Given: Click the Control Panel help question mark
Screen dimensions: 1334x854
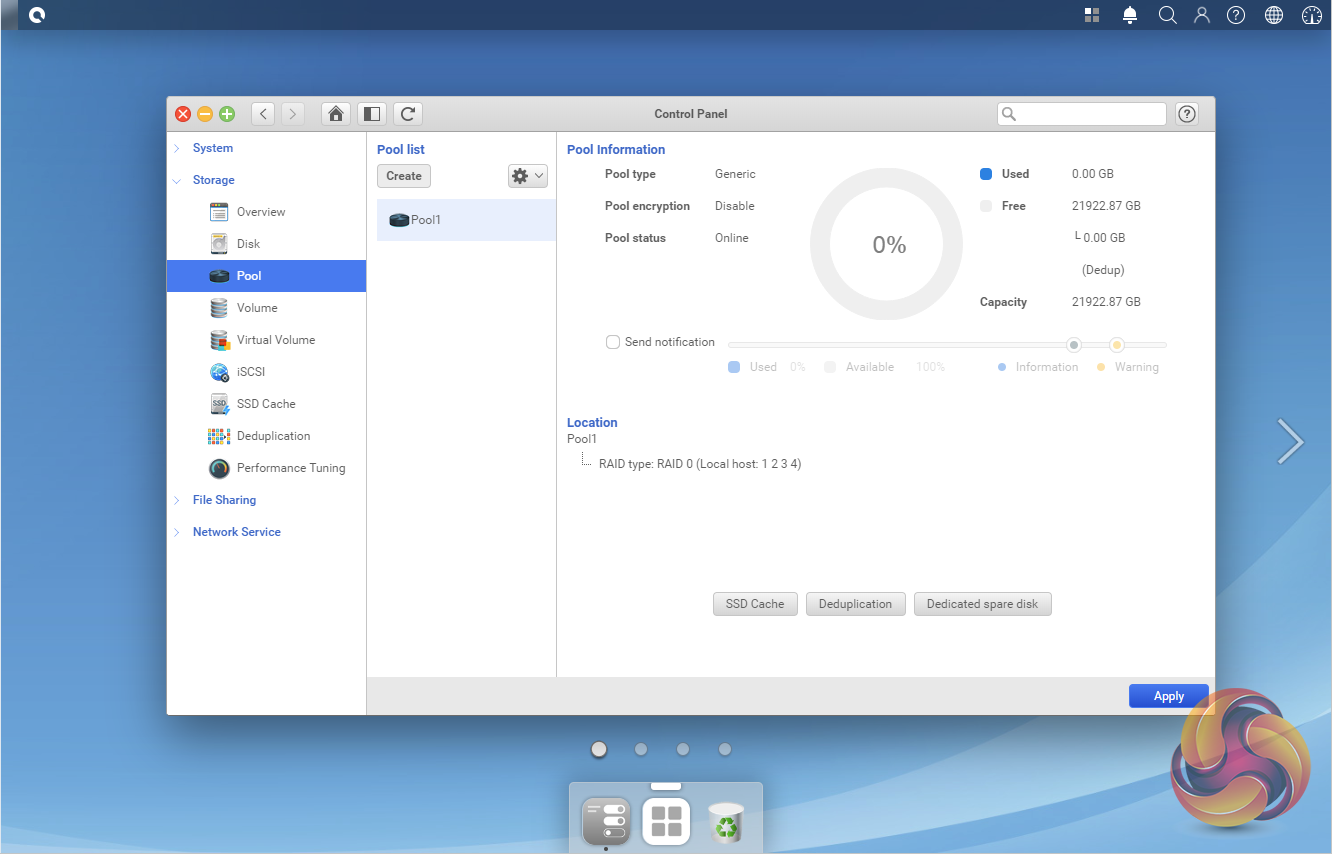Looking at the screenshot, I should tap(1186, 114).
